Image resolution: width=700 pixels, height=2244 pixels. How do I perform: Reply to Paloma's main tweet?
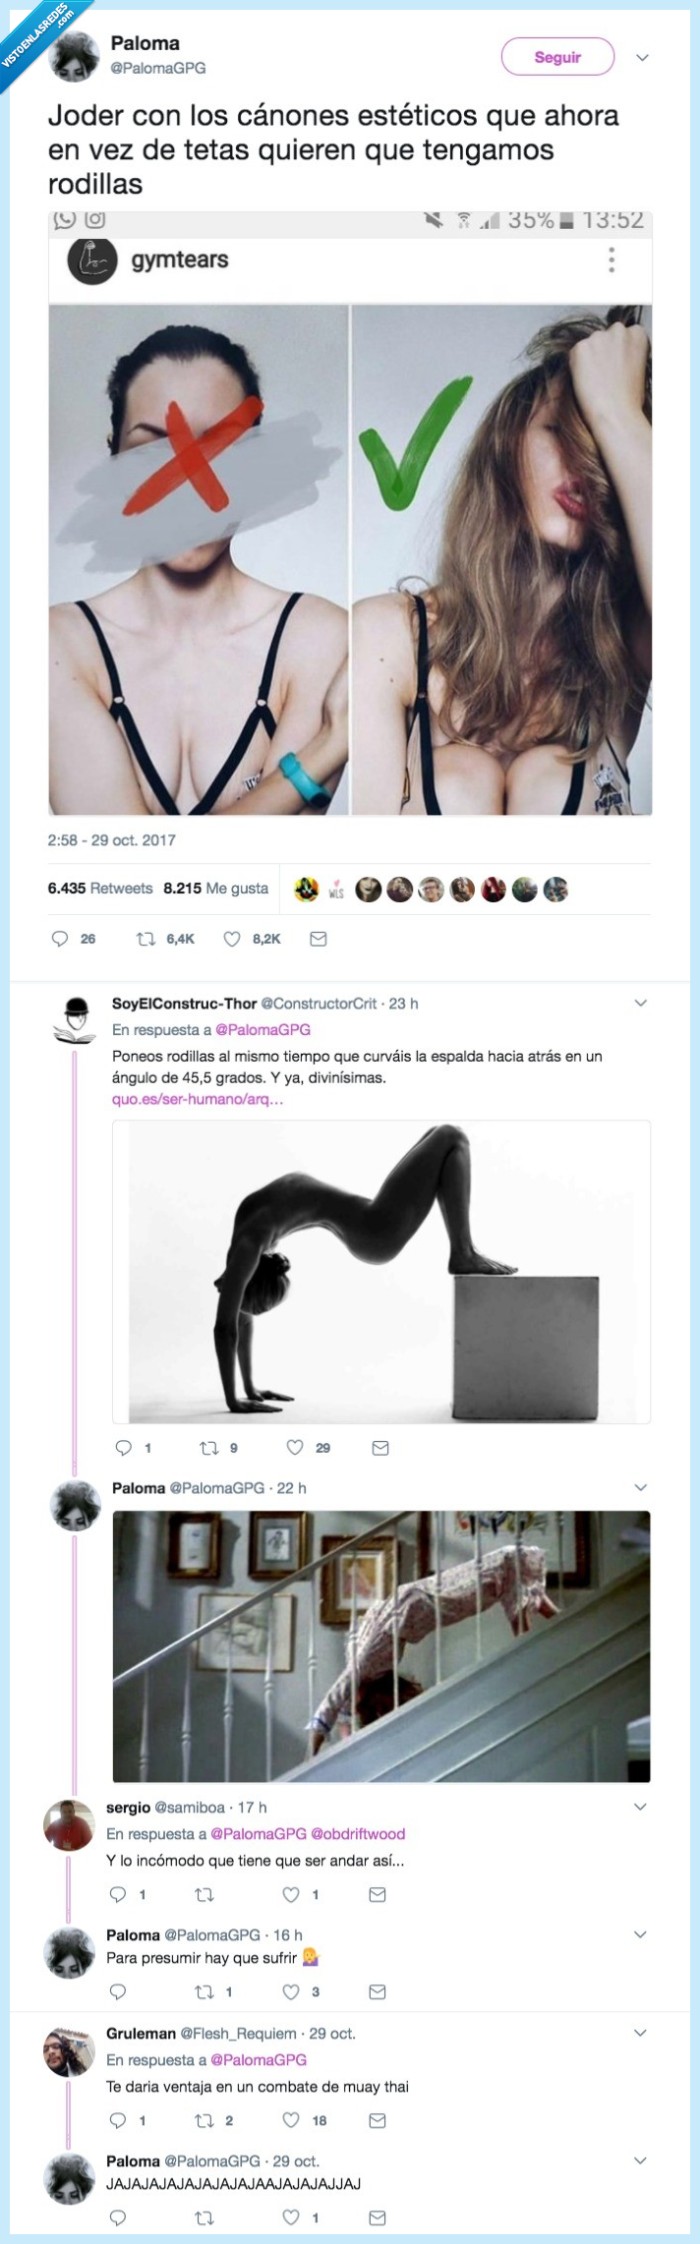click(63, 939)
